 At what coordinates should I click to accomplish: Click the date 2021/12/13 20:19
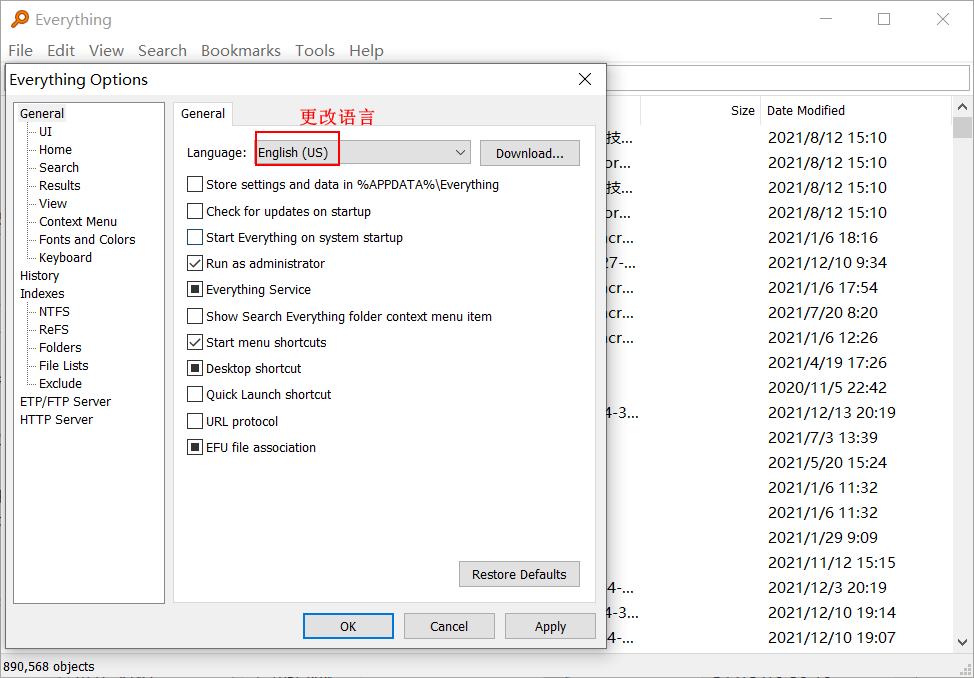click(832, 413)
